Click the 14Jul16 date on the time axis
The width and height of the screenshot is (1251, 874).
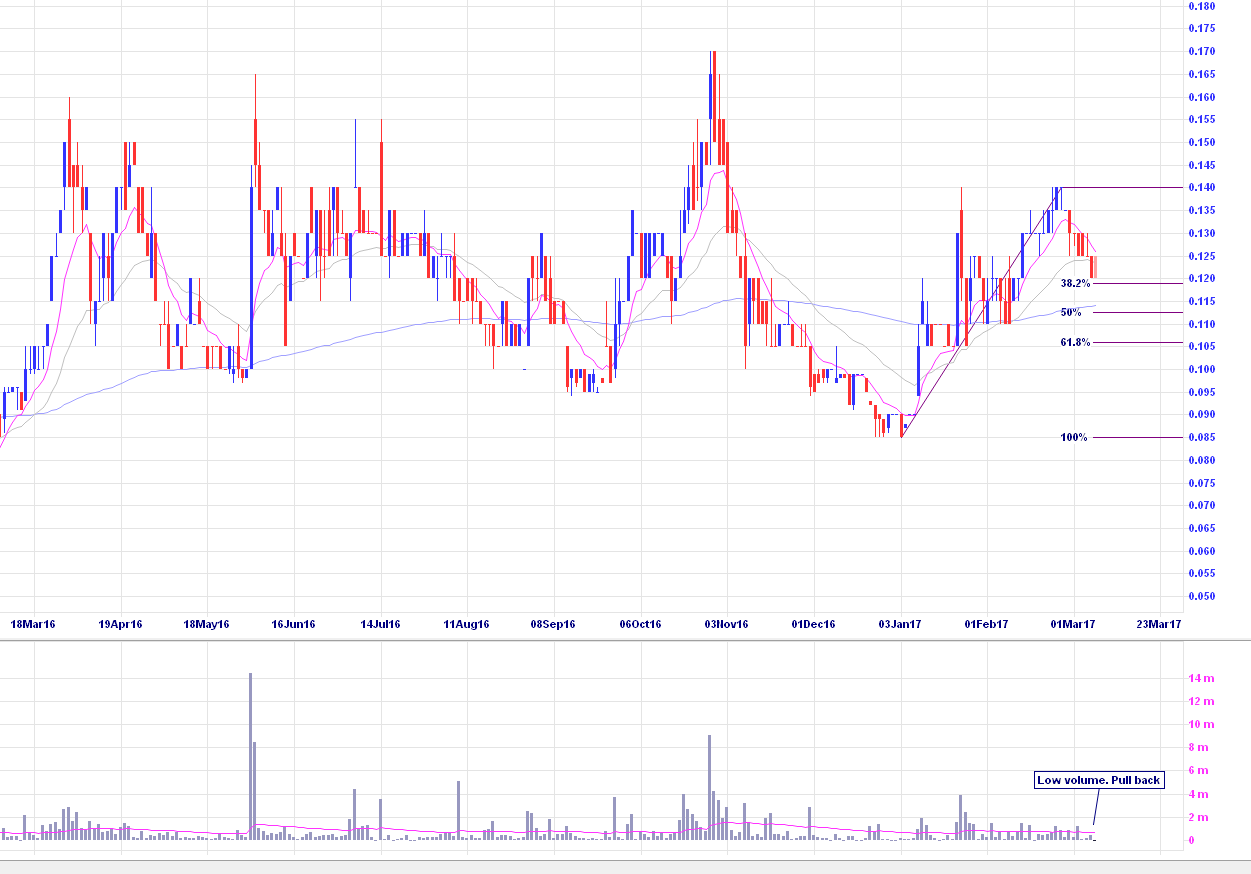(379, 624)
